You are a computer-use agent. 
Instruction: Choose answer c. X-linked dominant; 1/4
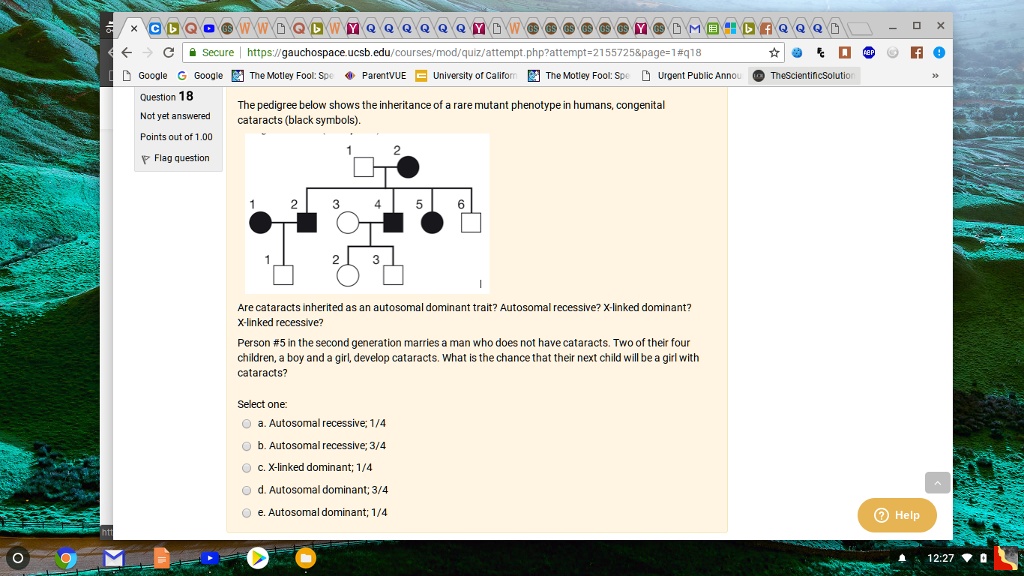[246, 468]
